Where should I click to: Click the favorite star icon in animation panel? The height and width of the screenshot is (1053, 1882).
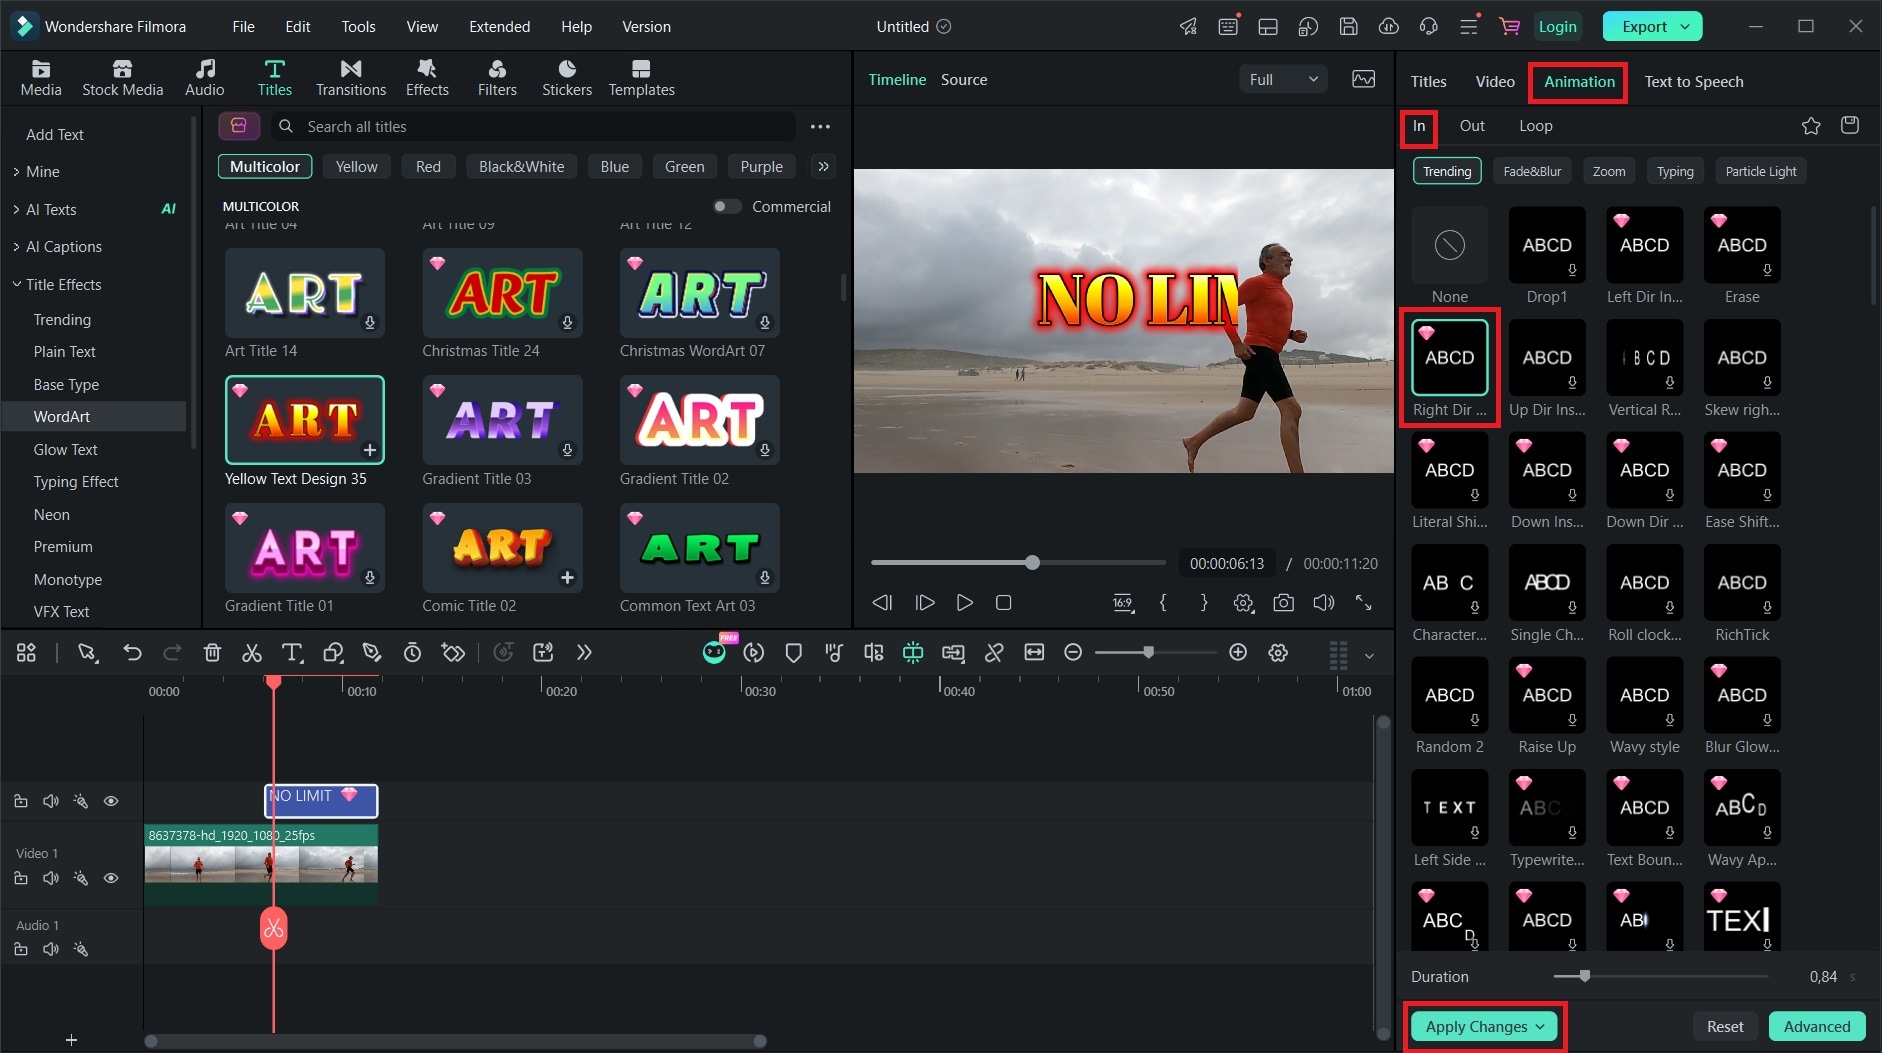(x=1811, y=126)
